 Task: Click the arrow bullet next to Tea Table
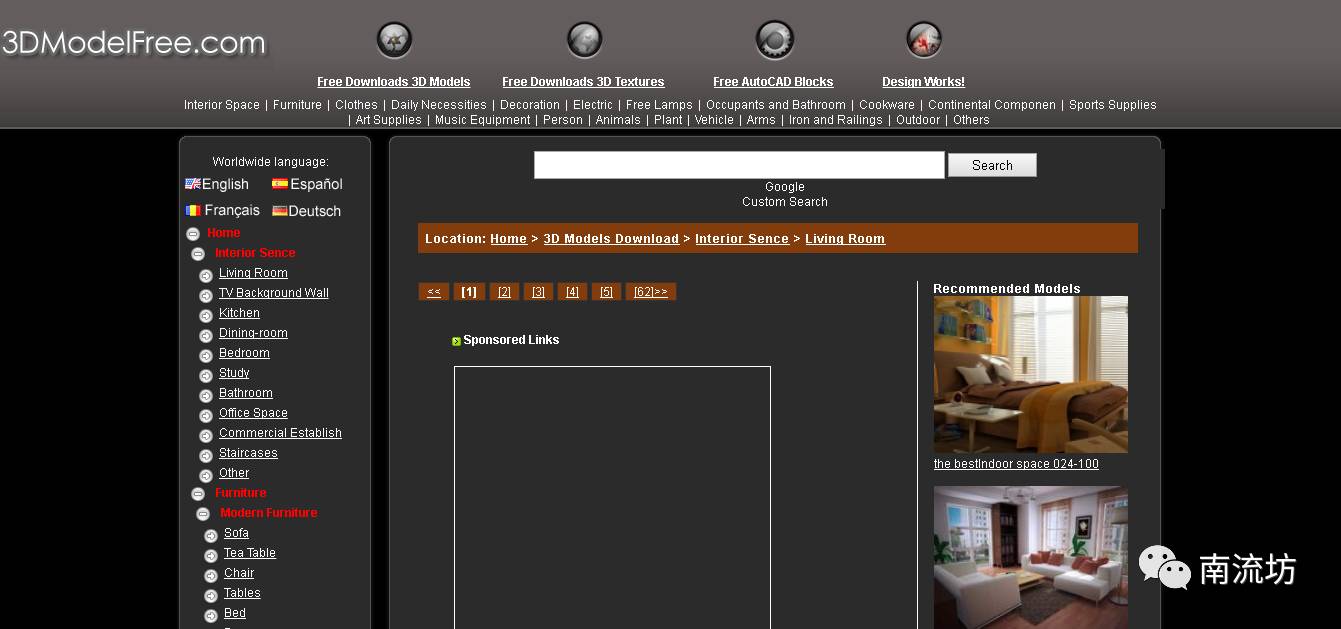[x=211, y=555]
